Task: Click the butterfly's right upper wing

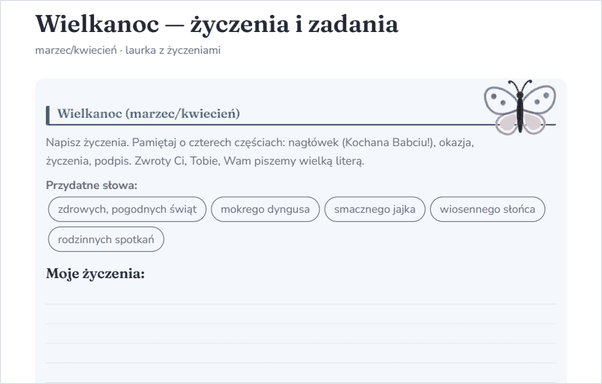Action: pyautogui.click(x=539, y=99)
